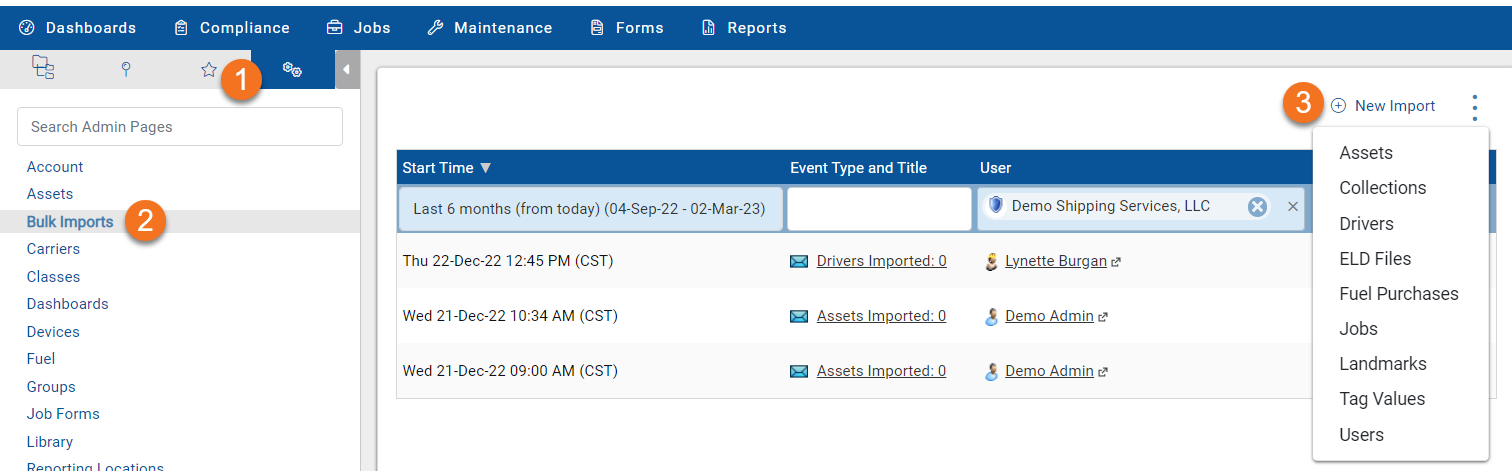Open external link icon beside Lynette Burgan
Screen dimensions: 1512x471
pyautogui.click(x=1116, y=262)
